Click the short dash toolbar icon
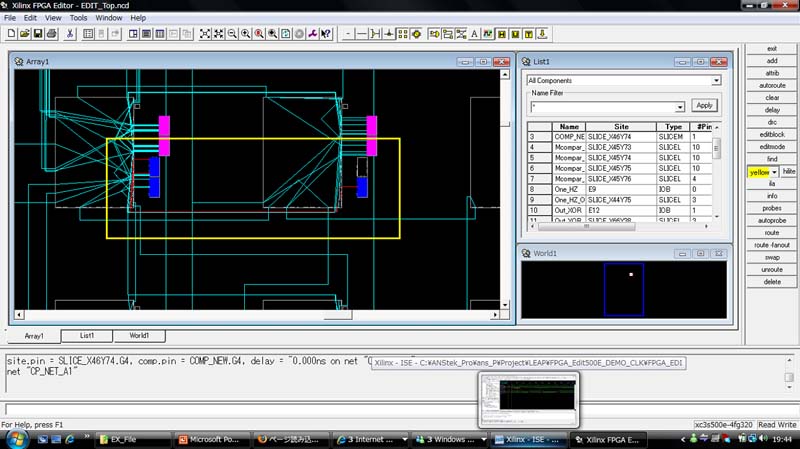This screenshot has width=800, height=449. pyautogui.click(x=348, y=34)
